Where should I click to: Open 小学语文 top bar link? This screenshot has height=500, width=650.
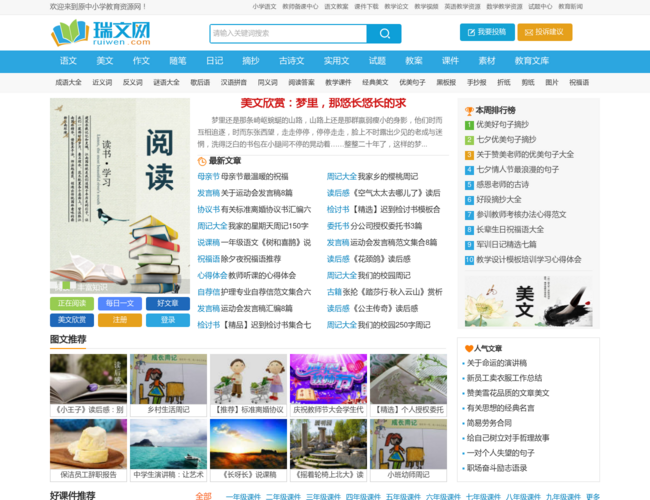pyautogui.click(x=264, y=7)
